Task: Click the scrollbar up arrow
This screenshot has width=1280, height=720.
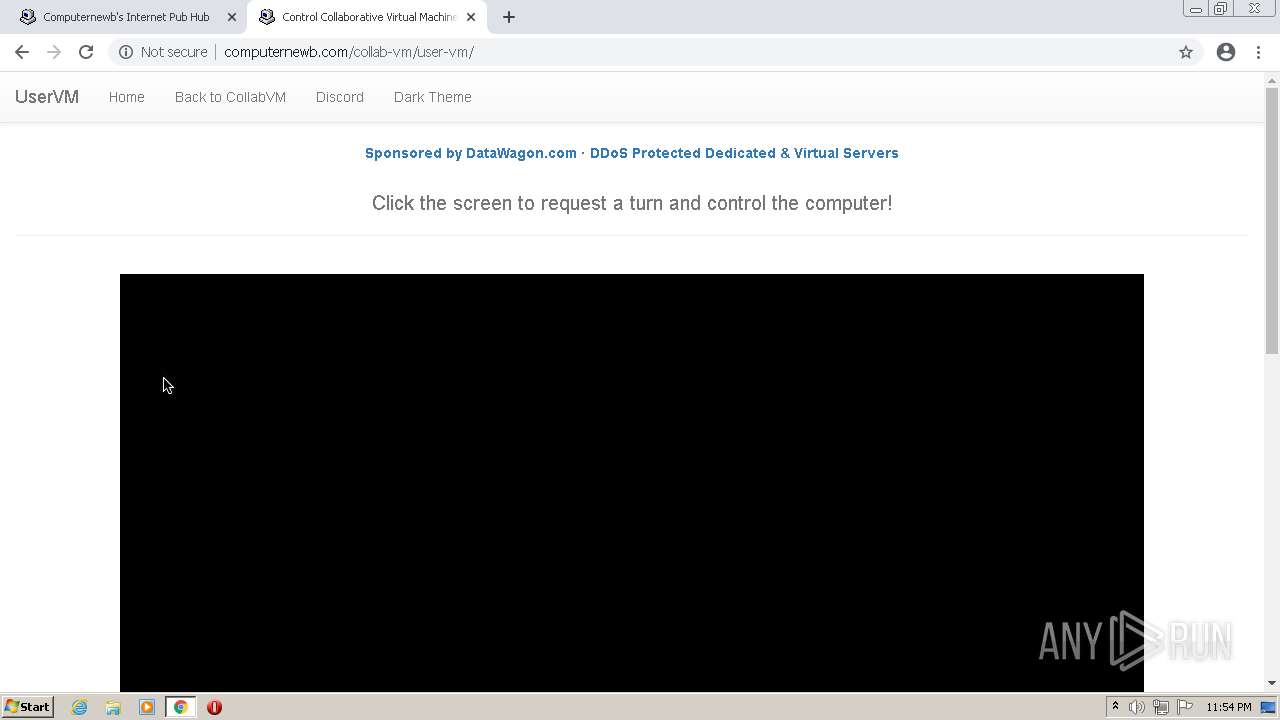Action: tap(1272, 79)
